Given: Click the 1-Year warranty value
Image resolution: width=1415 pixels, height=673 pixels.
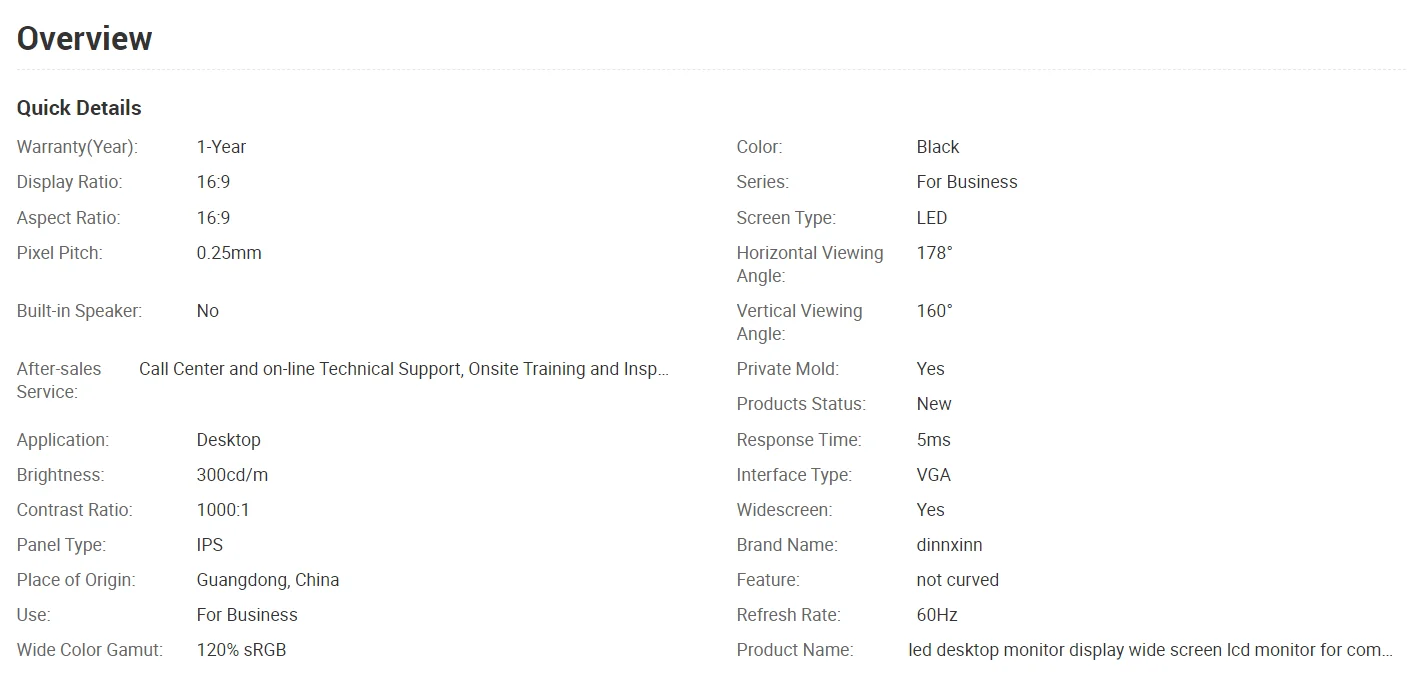Looking at the screenshot, I should [x=221, y=147].
